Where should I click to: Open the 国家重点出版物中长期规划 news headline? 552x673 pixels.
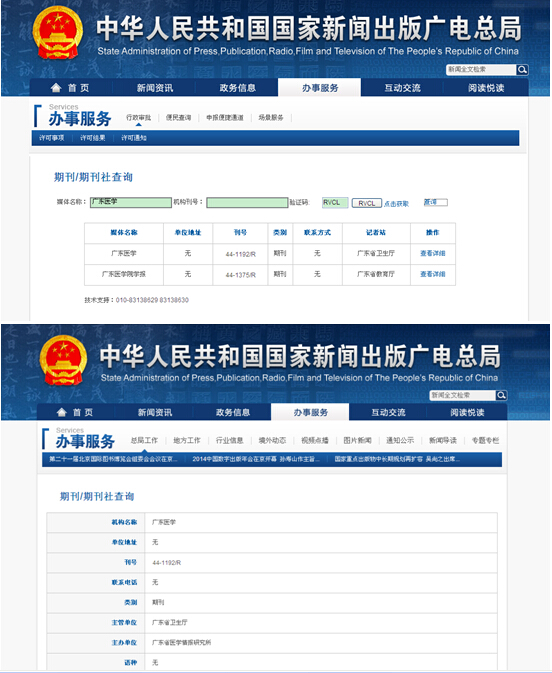tap(397, 459)
